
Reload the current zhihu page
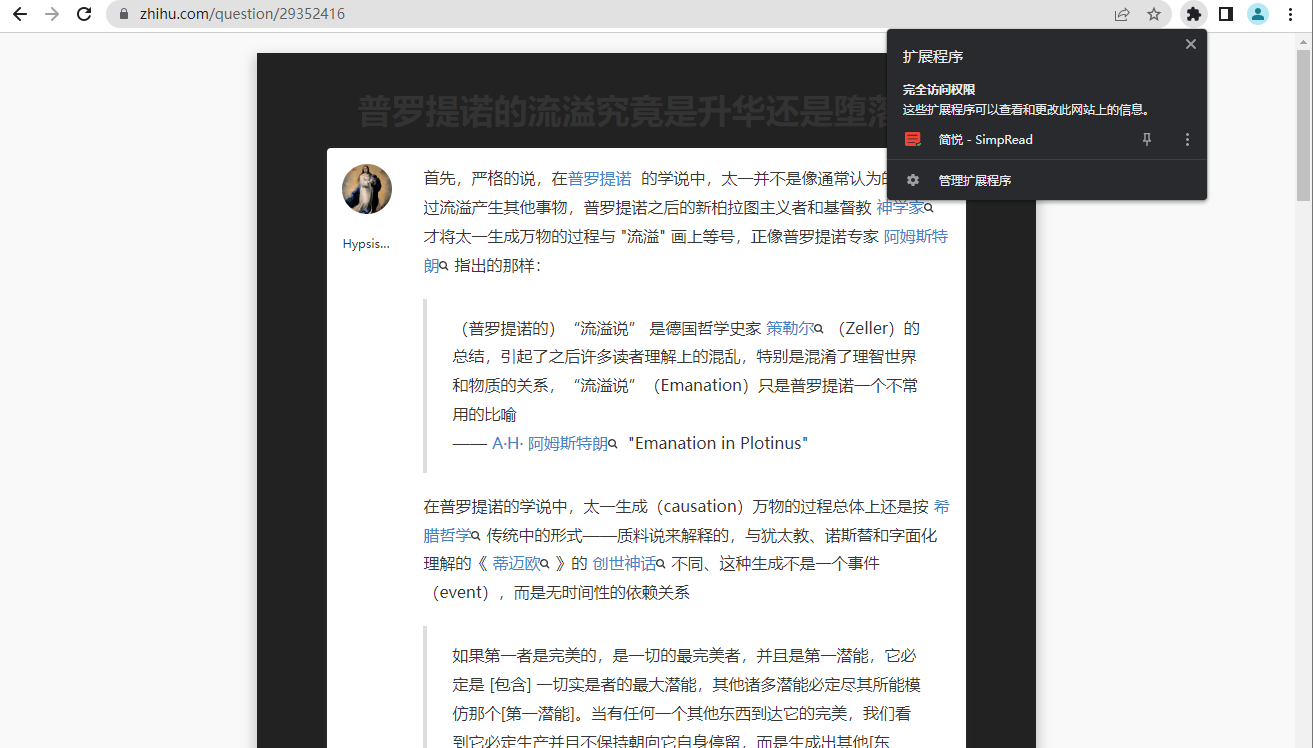pyautogui.click(x=85, y=14)
